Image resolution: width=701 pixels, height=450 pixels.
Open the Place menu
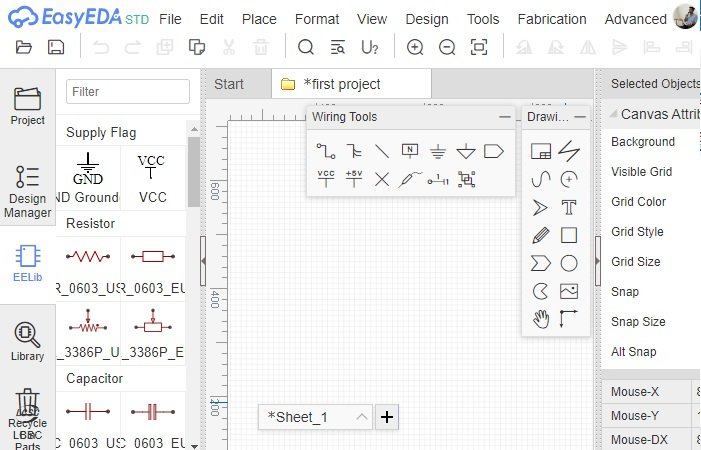(259, 19)
